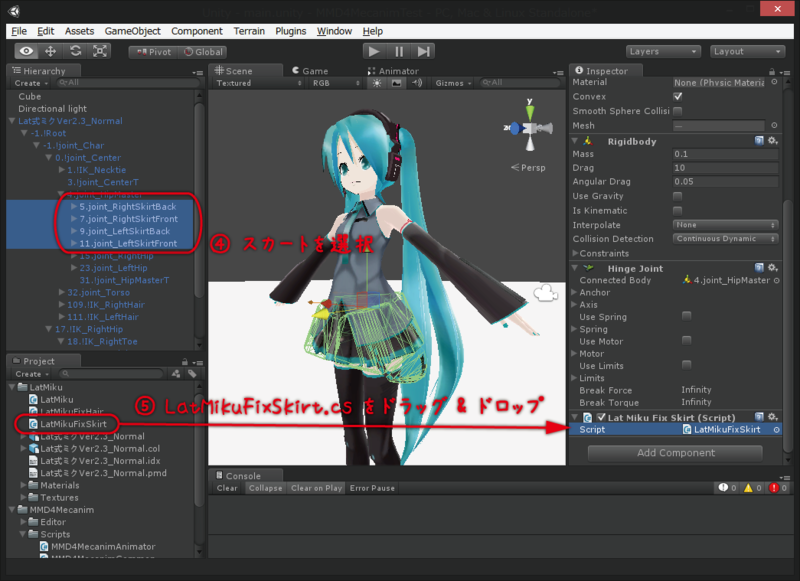Image resolution: width=800 pixels, height=581 pixels.
Task: Toggle the console error count icon
Action: click(778, 488)
